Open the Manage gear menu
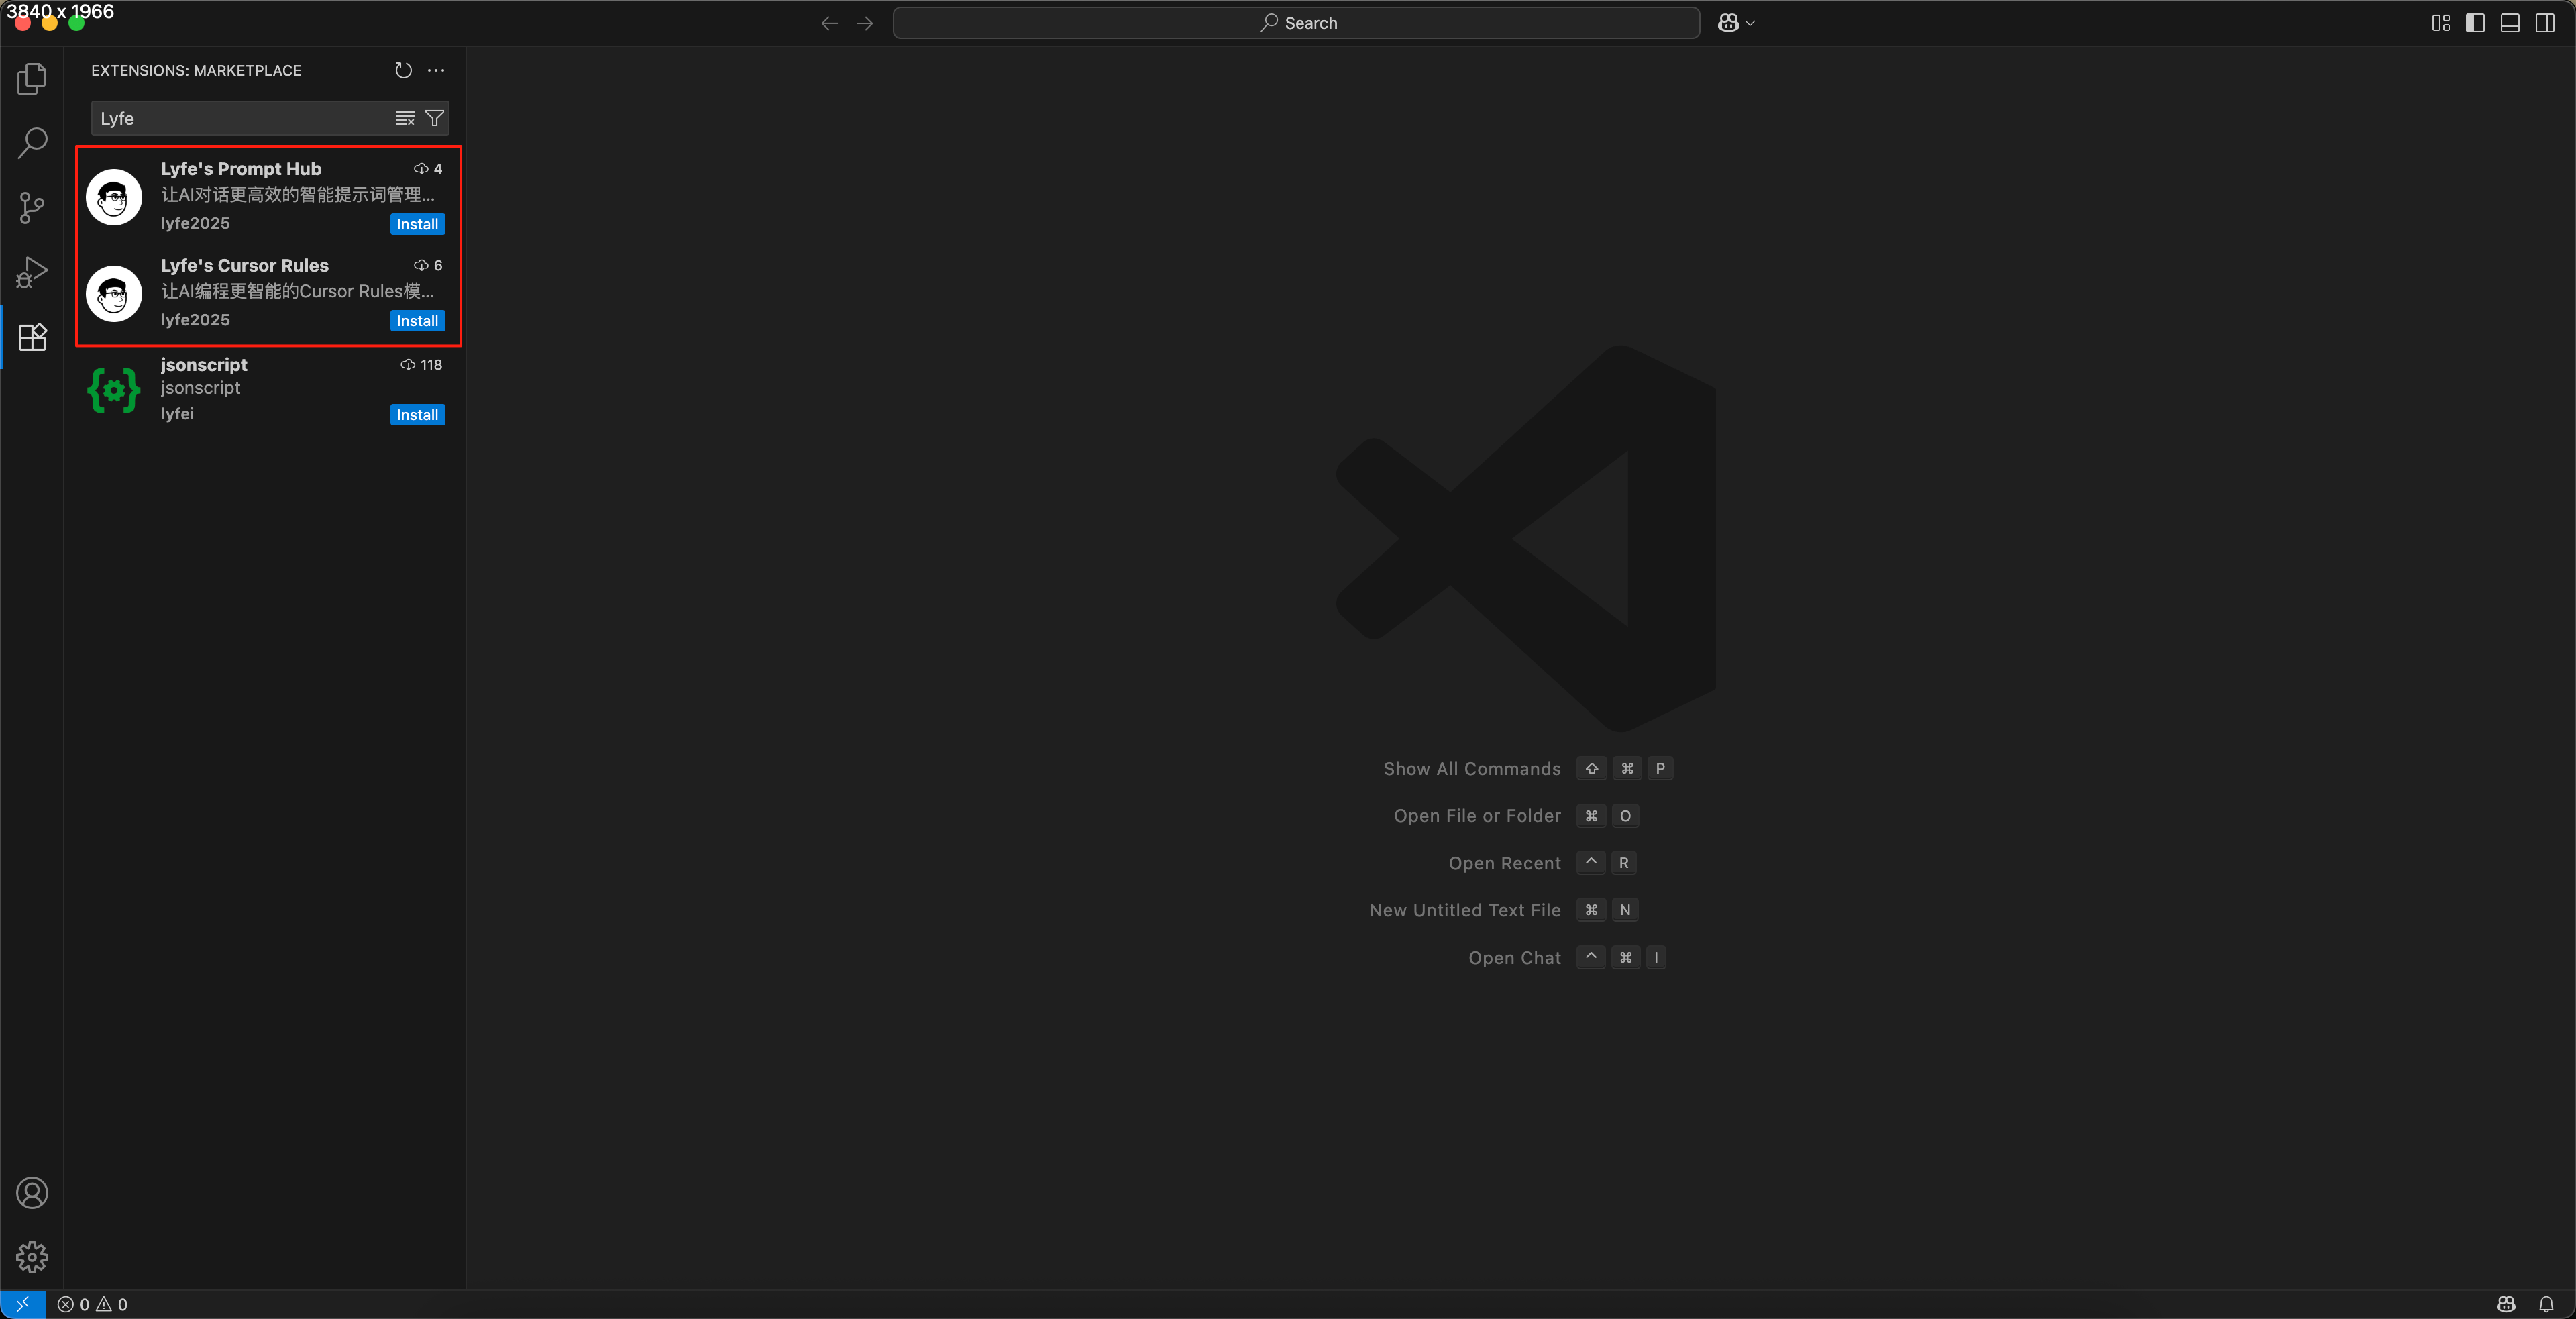This screenshot has height=1319, width=2576. coord(32,1257)
